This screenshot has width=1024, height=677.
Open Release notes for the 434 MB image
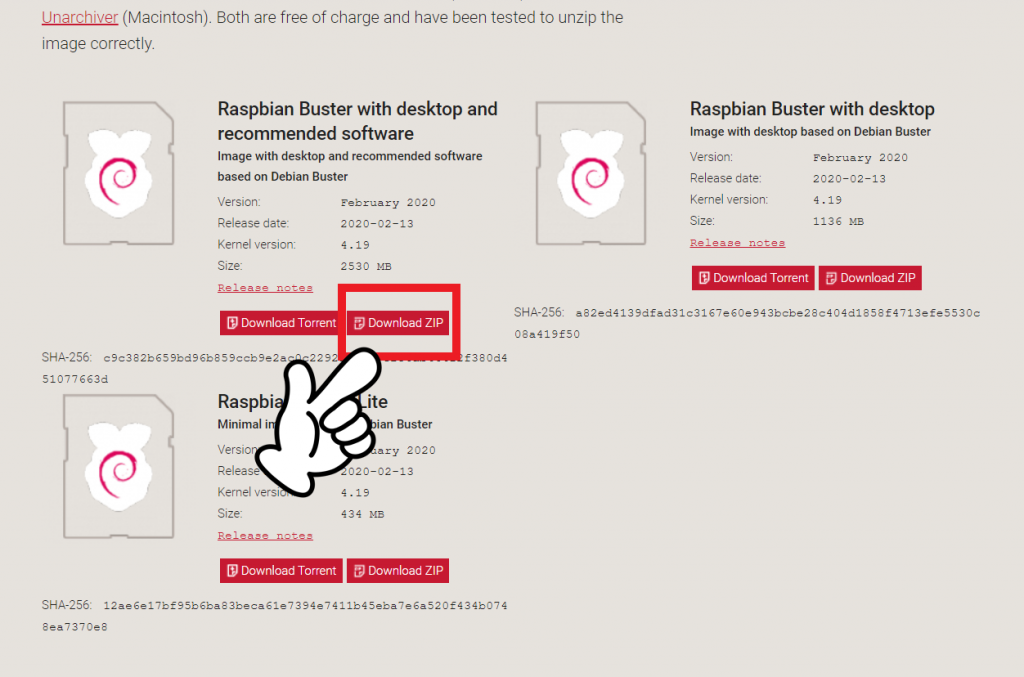click(265, 536)
